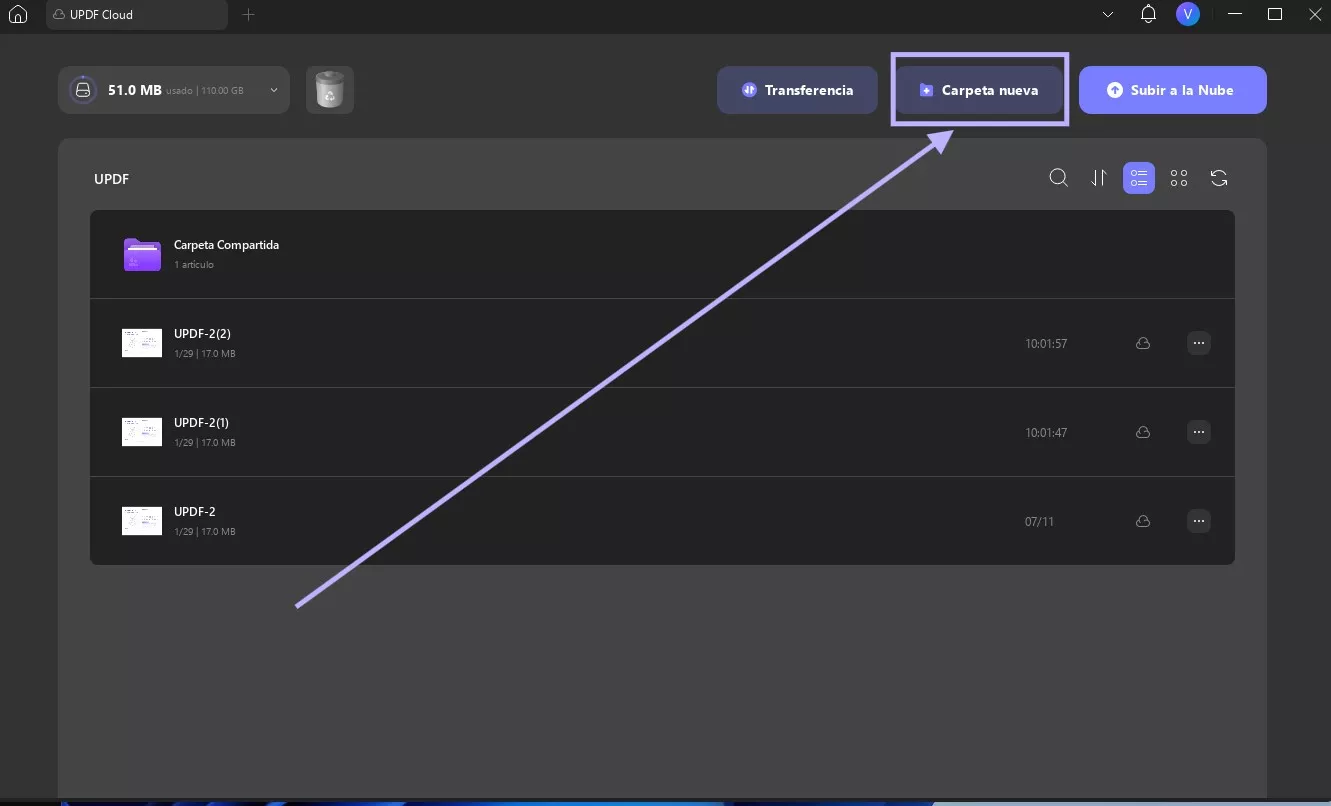Click the UPDF breadcrumb heading
Viewport: 1331px width, 806px height.
click(111, 179)
